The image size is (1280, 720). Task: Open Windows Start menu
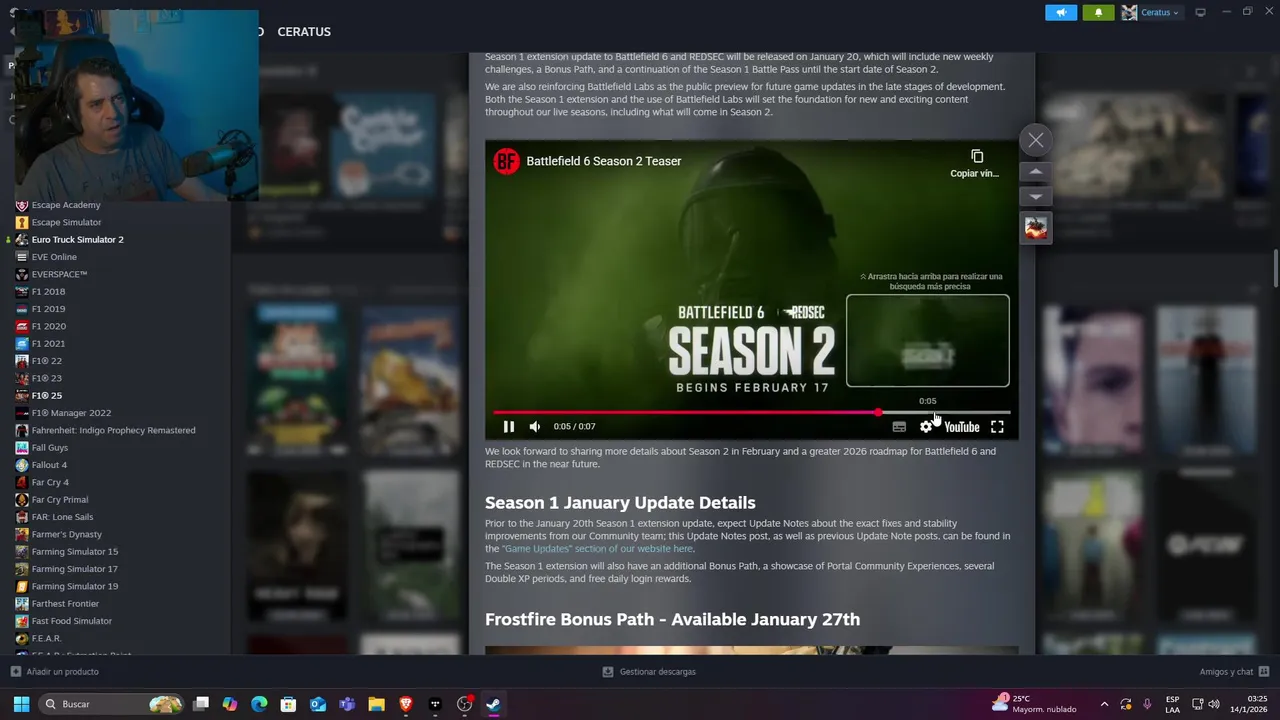21,704
